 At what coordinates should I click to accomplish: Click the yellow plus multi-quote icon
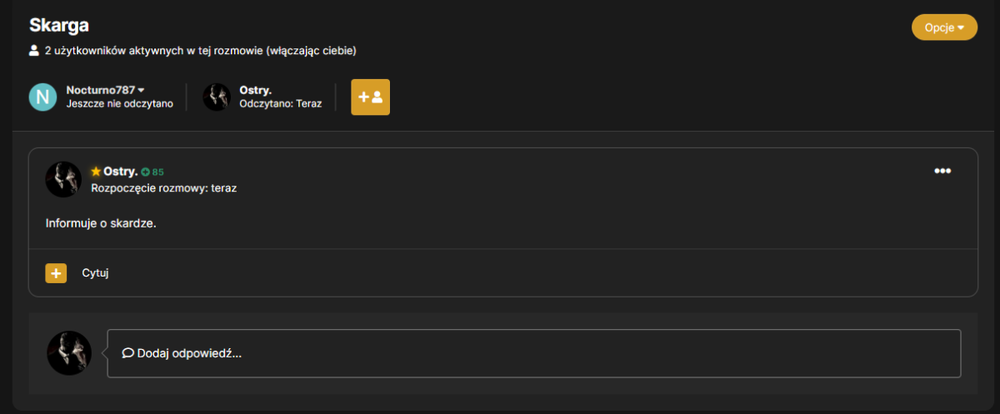pos(56,273)
